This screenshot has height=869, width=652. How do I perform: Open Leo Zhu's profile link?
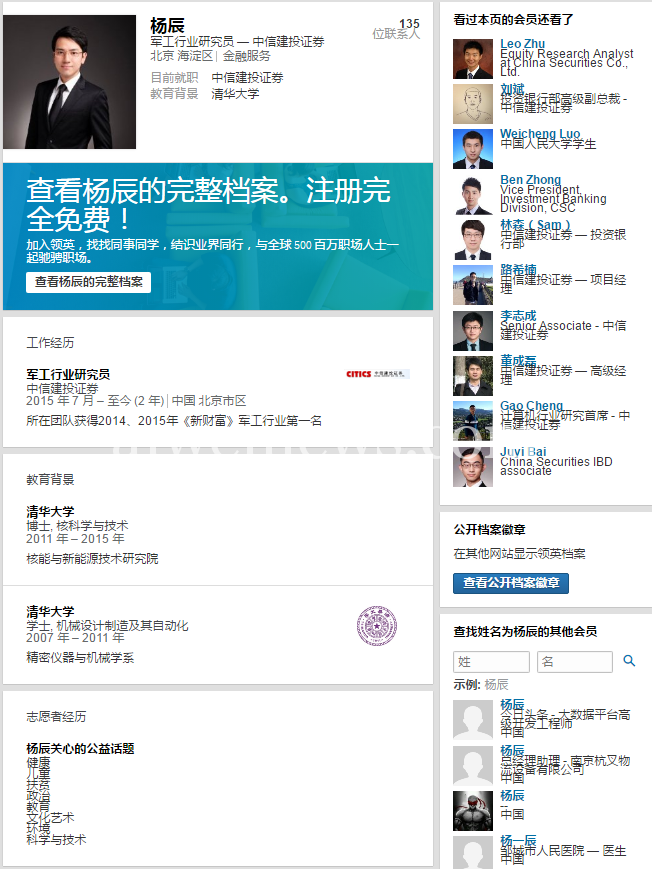tap(522, 43)
